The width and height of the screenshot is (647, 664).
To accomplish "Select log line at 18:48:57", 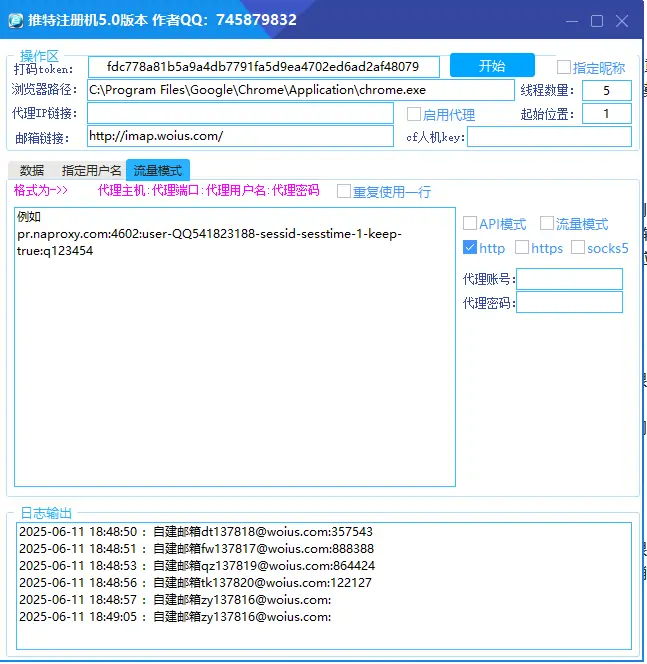I will tap(175, 600).
